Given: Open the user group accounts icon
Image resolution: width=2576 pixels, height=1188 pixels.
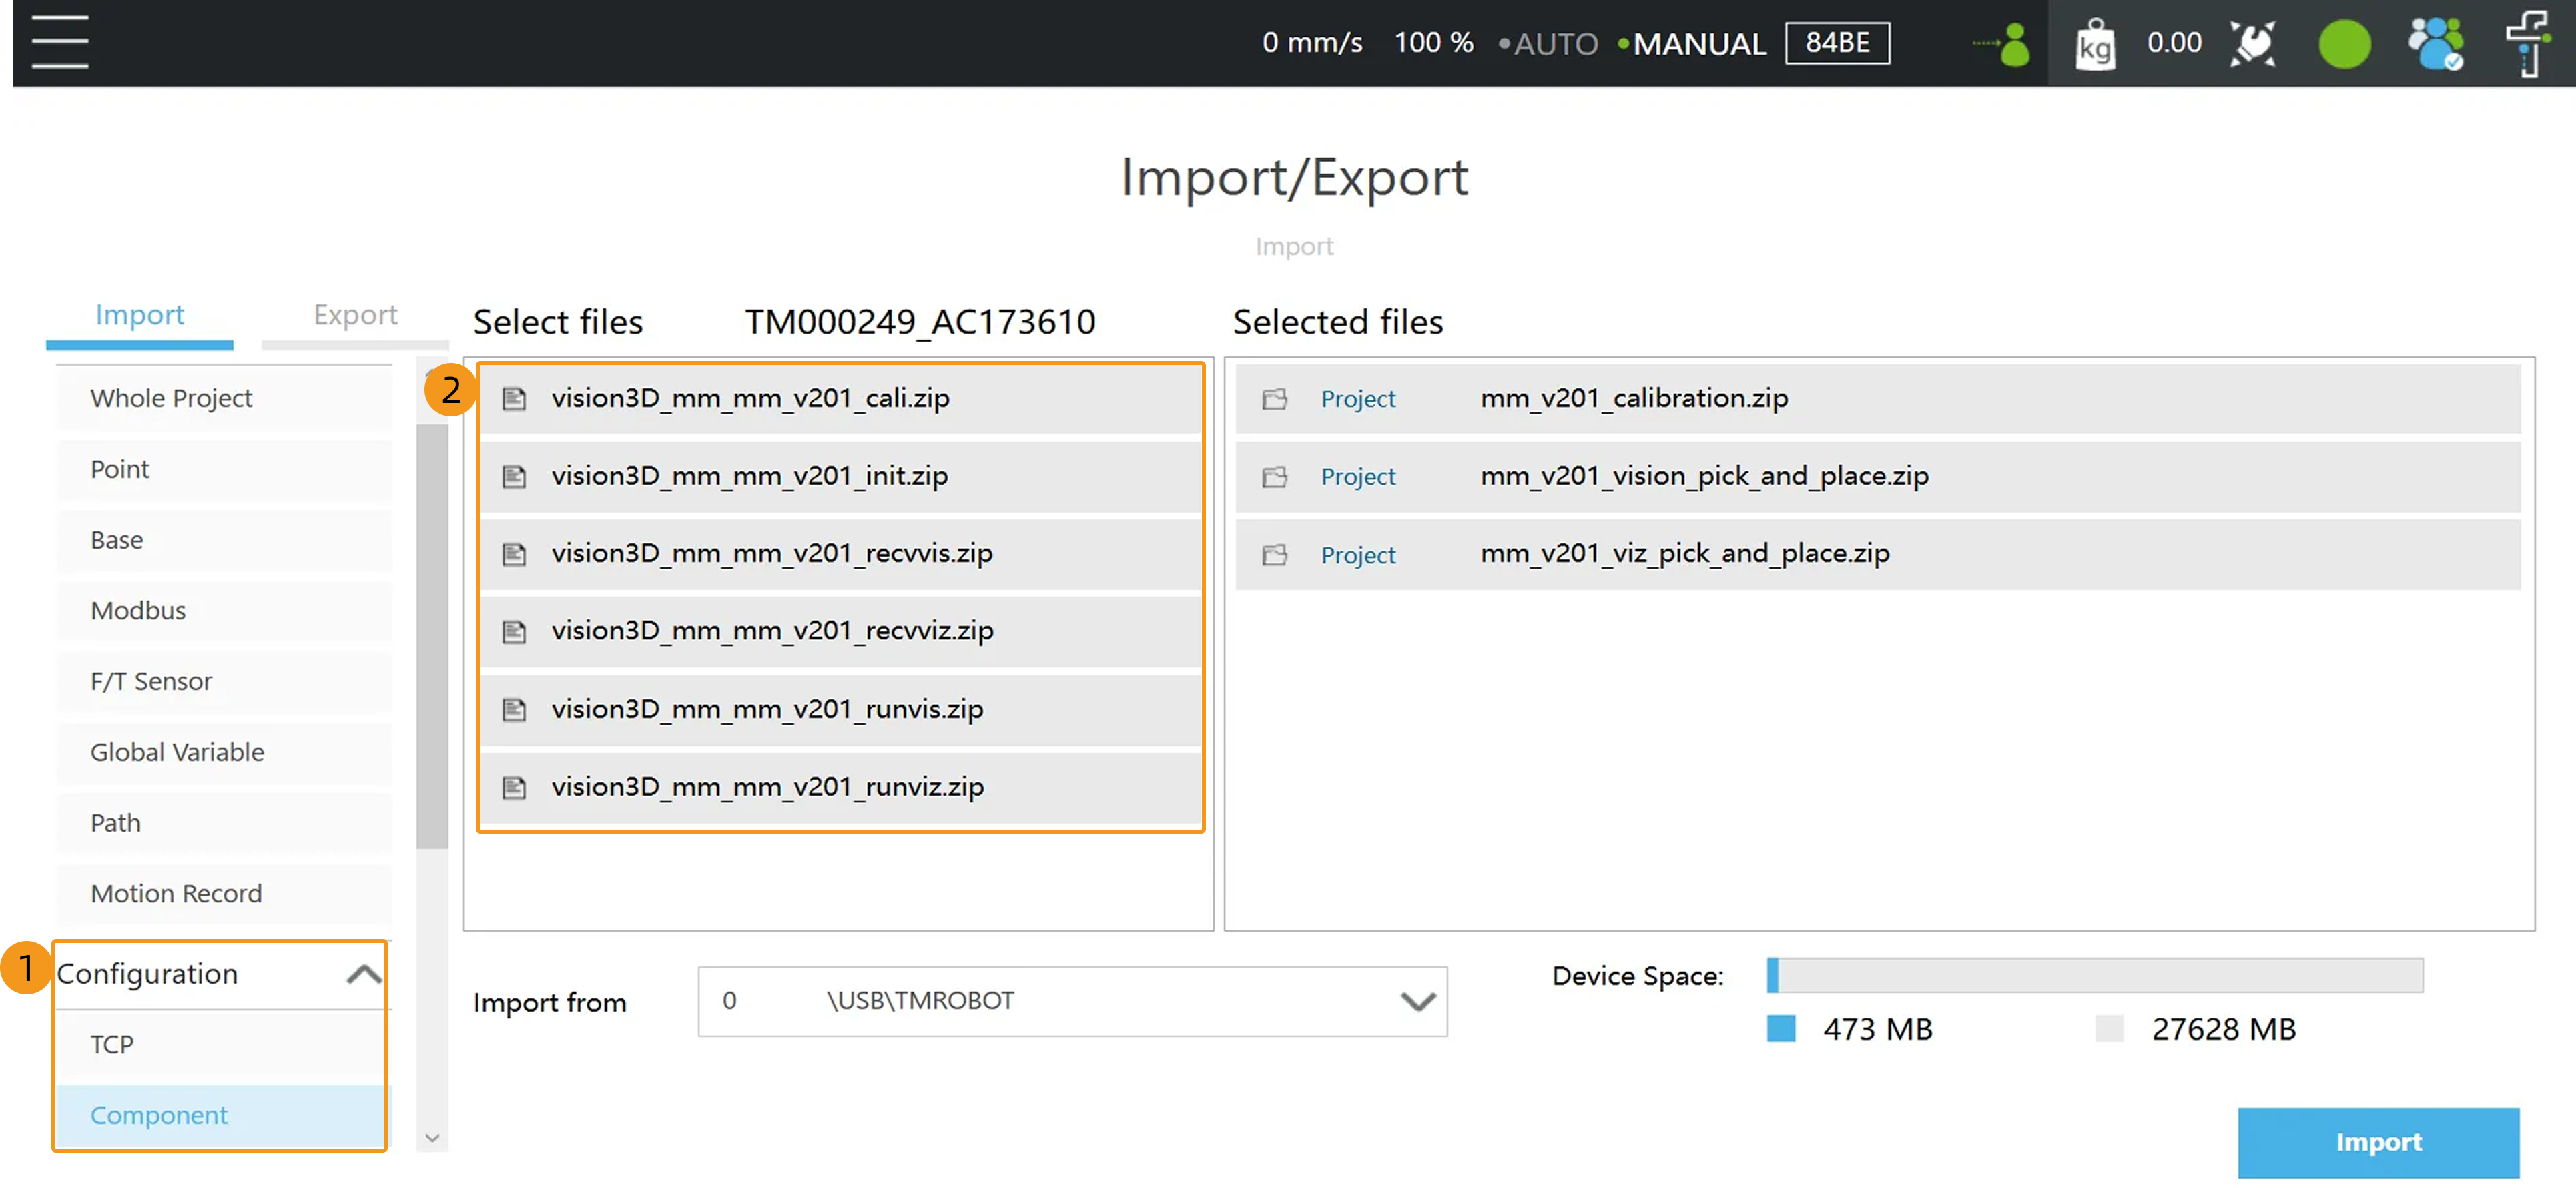Looking at the screenshot, I should tap(2435, 44).
